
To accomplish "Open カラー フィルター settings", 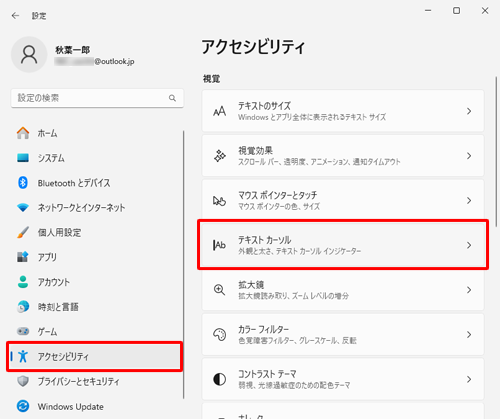I will coord(343,334).
